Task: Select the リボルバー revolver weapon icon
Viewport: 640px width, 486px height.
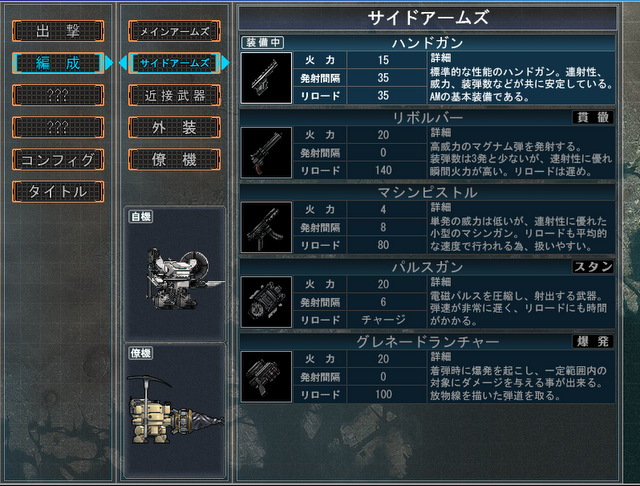Action: (x=266, y=152)
